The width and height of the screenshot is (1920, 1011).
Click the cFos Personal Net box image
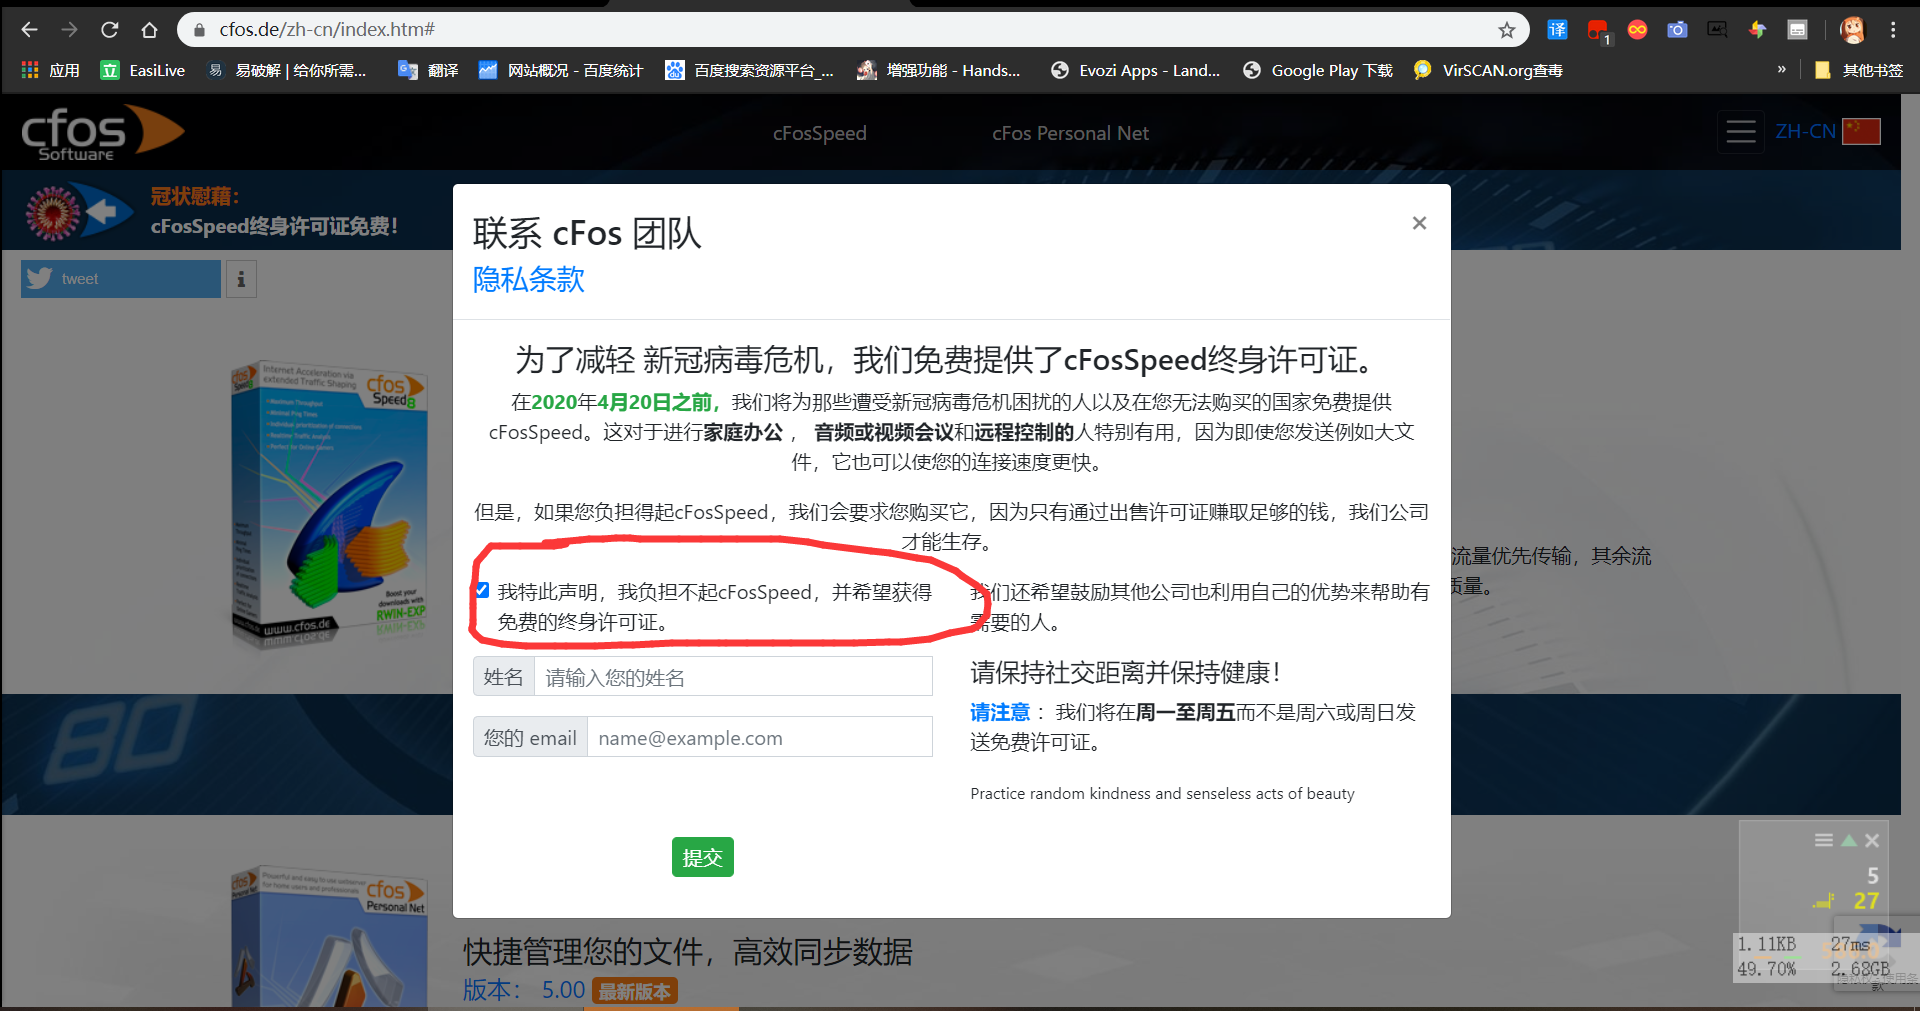330,936
